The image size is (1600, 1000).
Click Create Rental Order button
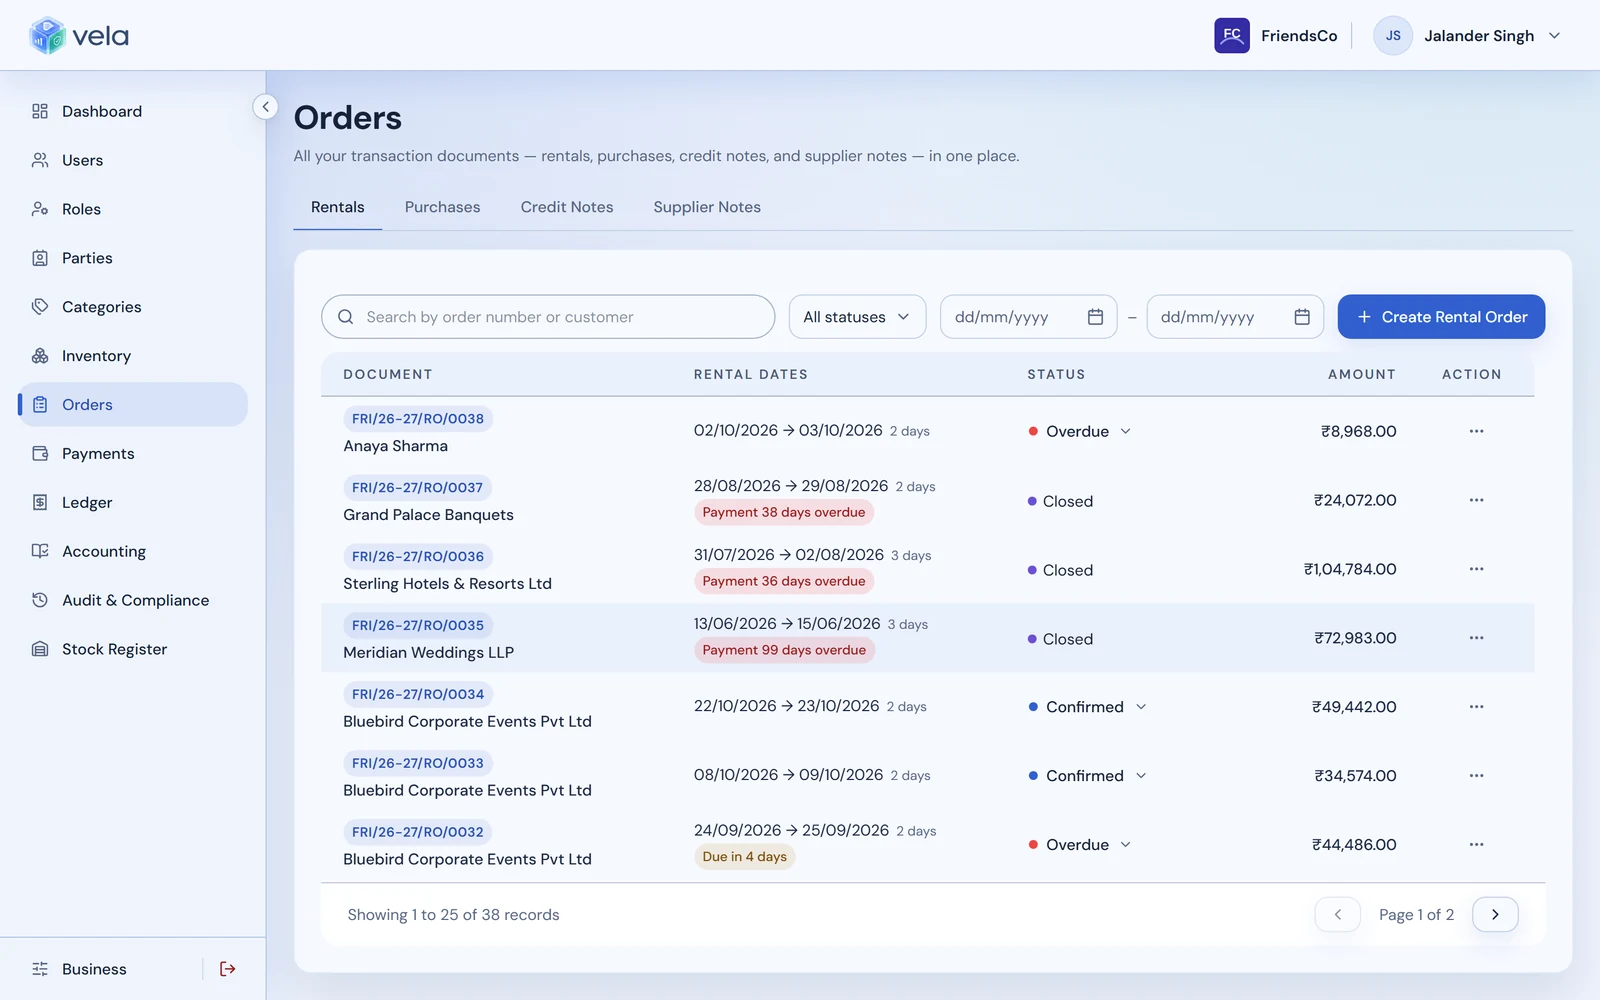[x=1441, y=317]
